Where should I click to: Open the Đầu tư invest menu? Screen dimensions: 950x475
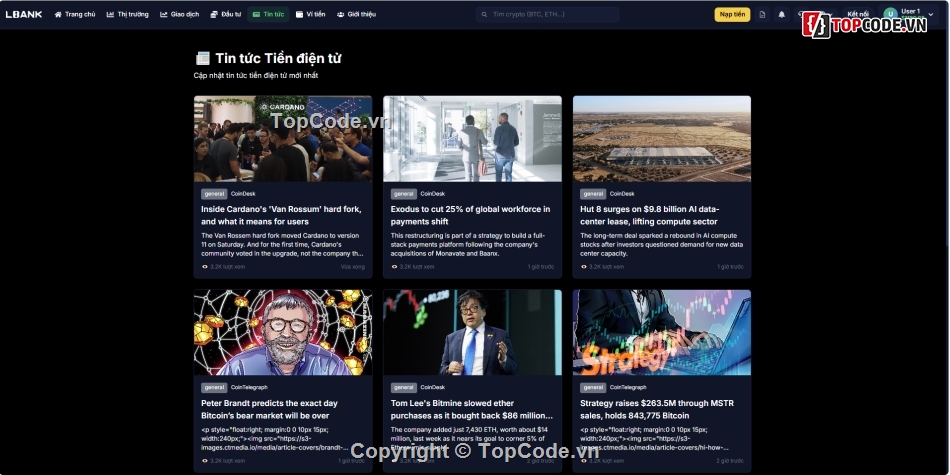tap(226, 14)
